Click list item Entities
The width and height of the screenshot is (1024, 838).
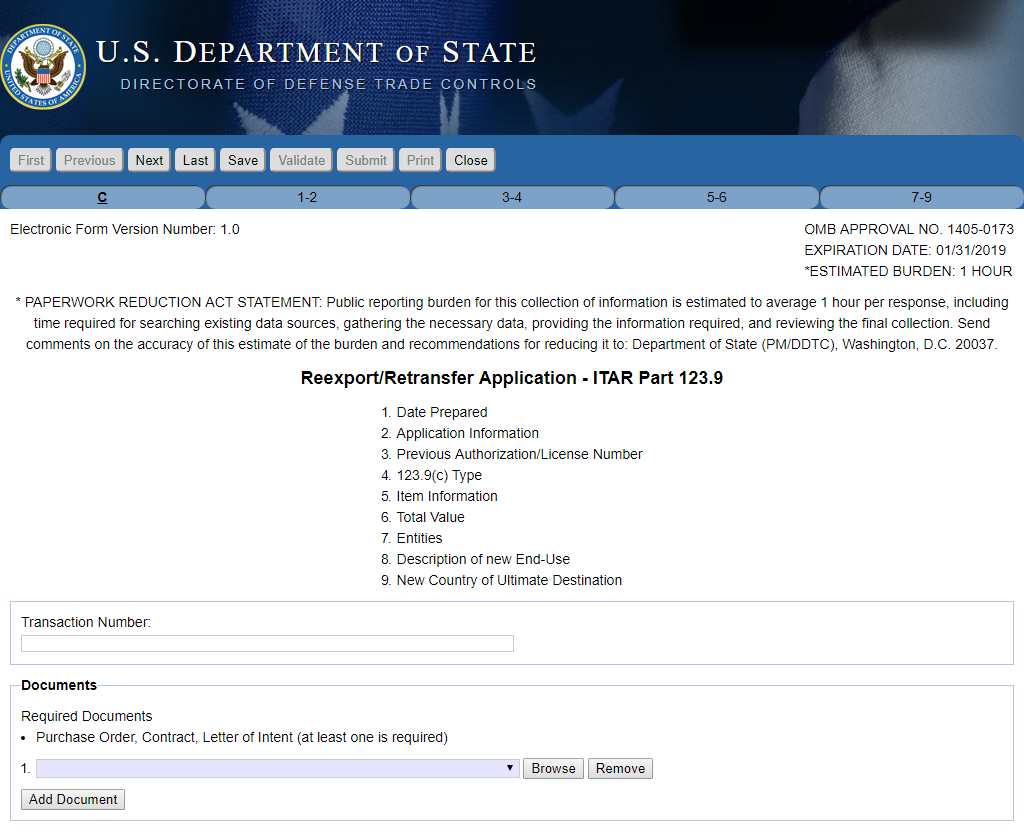(419, 538)
